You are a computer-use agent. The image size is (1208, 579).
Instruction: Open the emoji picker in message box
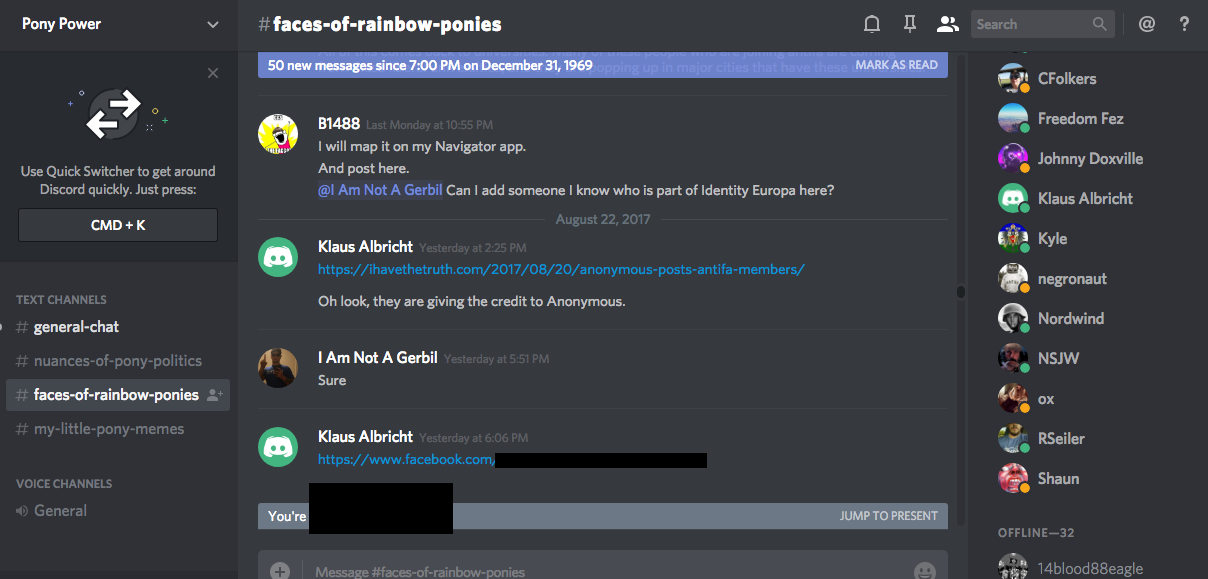coord(924,571)
